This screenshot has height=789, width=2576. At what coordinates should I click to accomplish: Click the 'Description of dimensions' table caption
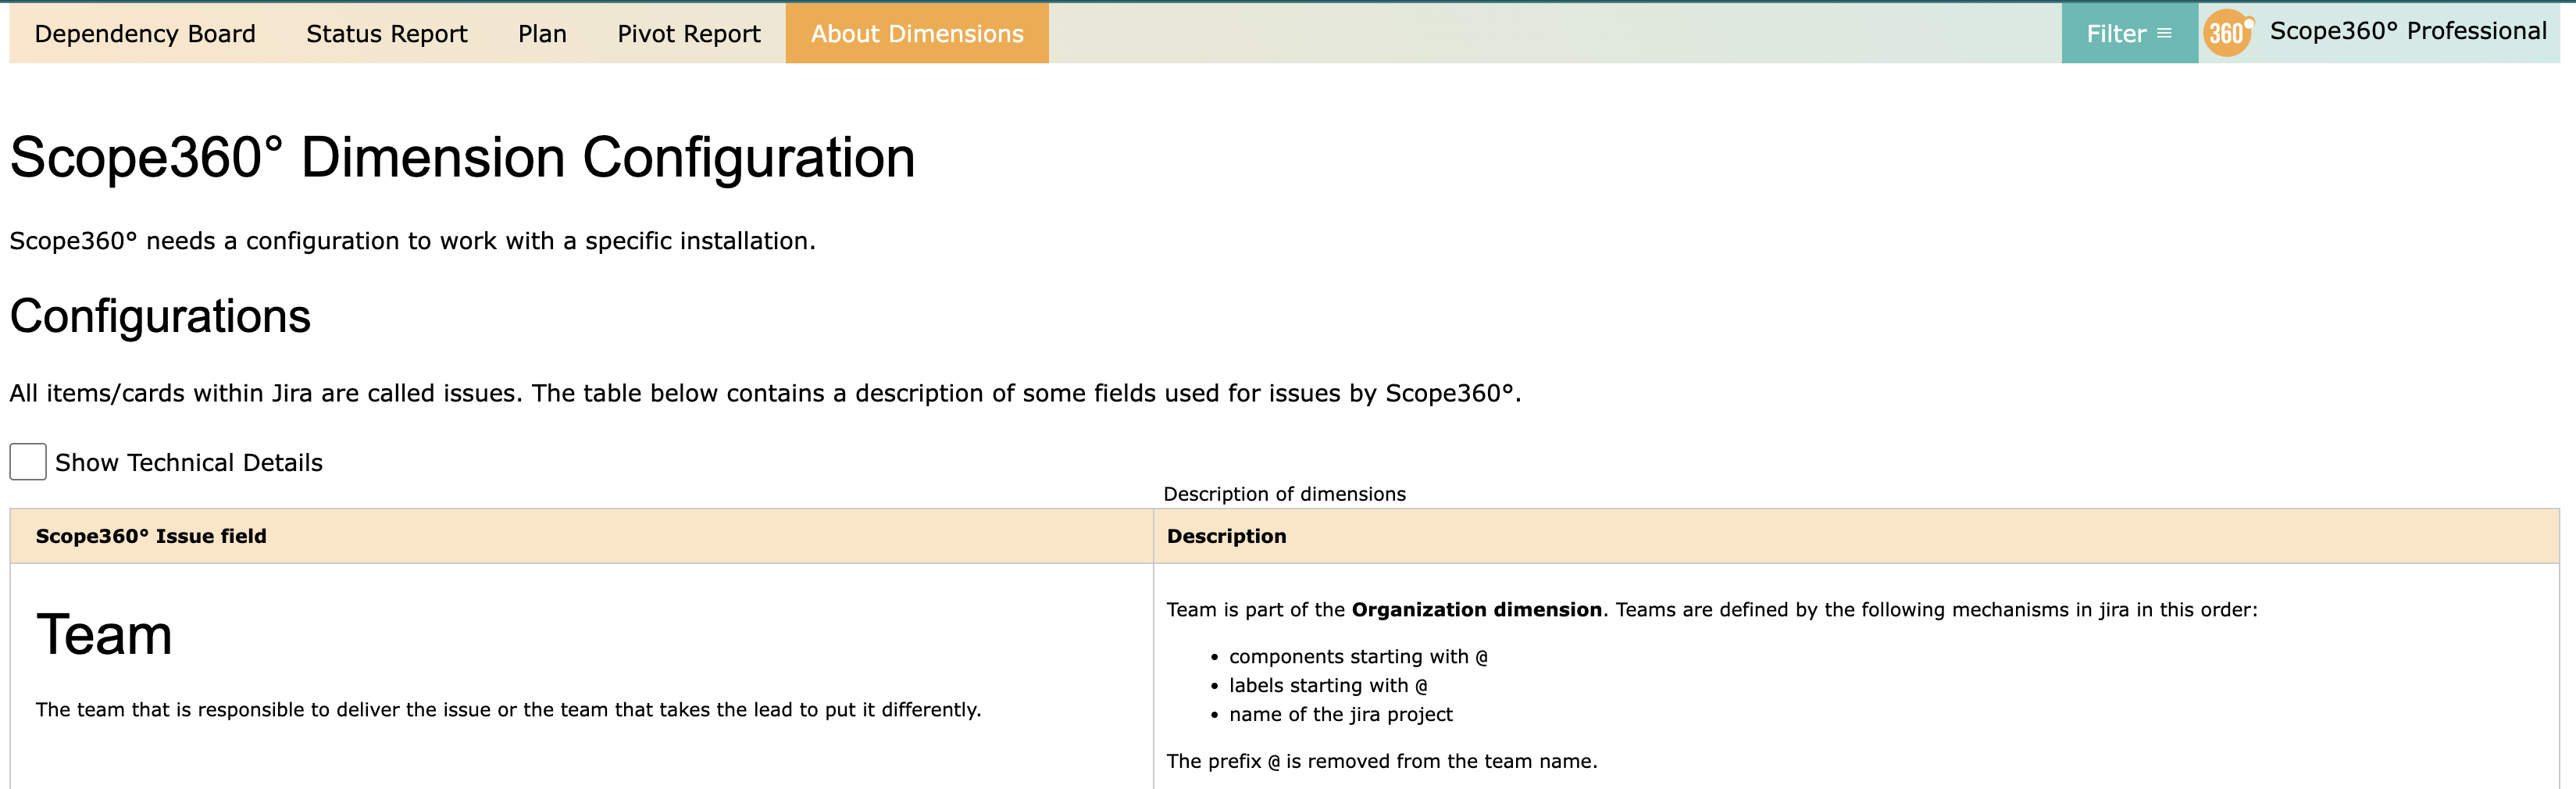(1284, 494)
